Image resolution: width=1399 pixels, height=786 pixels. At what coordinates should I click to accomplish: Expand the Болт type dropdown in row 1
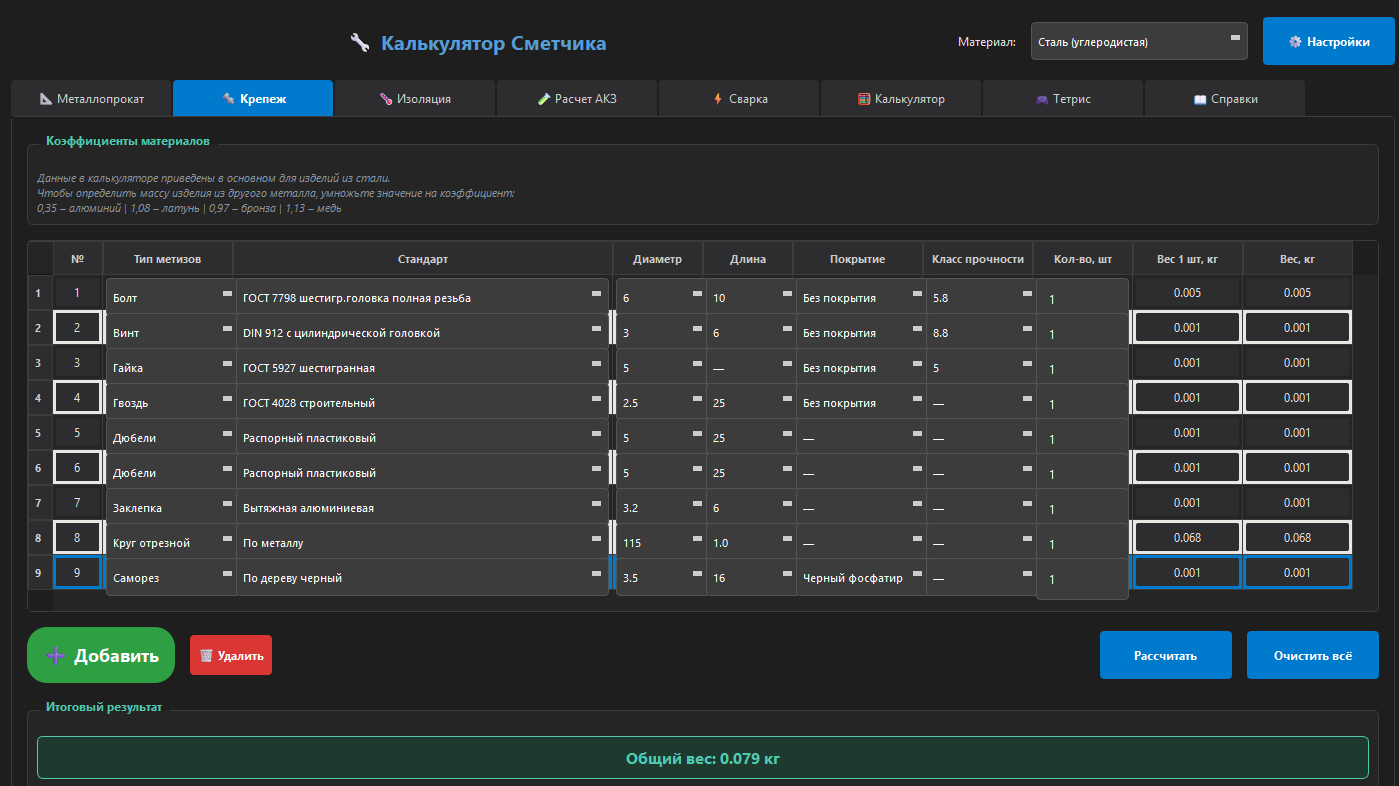point(171,297)
